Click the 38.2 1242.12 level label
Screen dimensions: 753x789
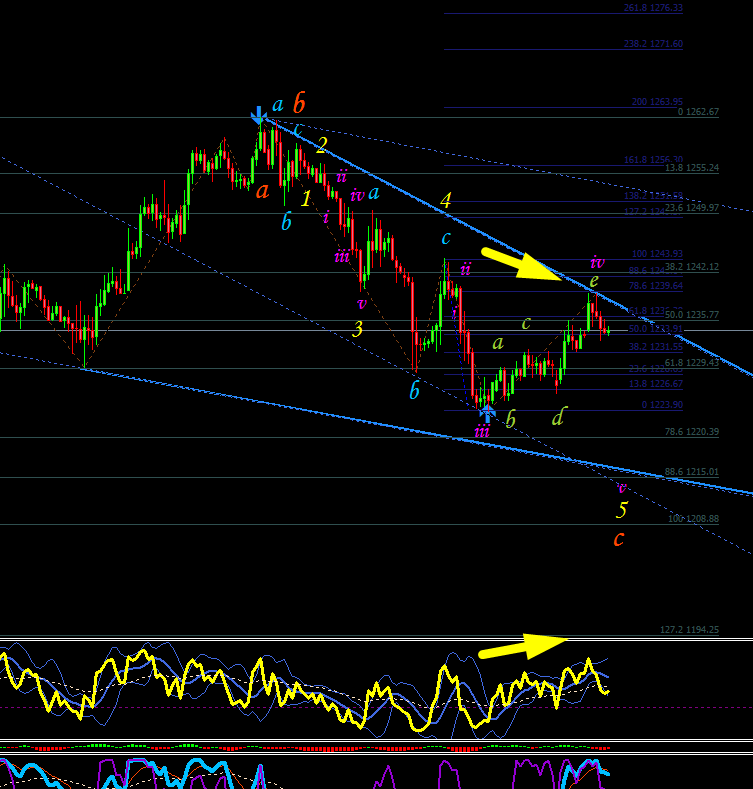tap(692, 267)
